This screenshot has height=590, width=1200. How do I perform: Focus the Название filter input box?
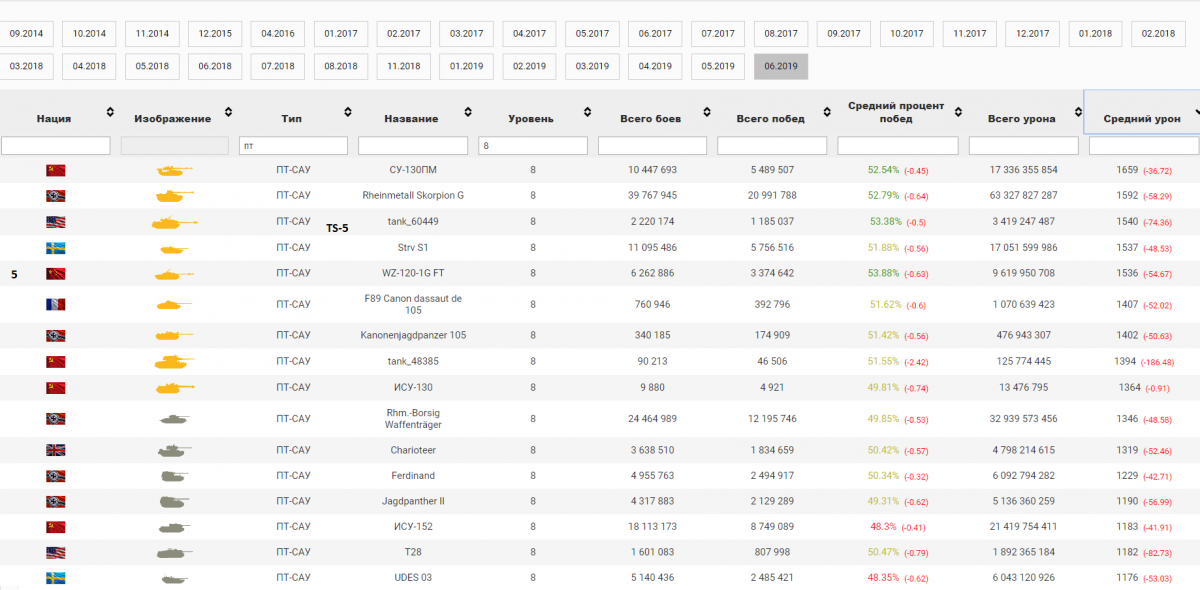412,146
